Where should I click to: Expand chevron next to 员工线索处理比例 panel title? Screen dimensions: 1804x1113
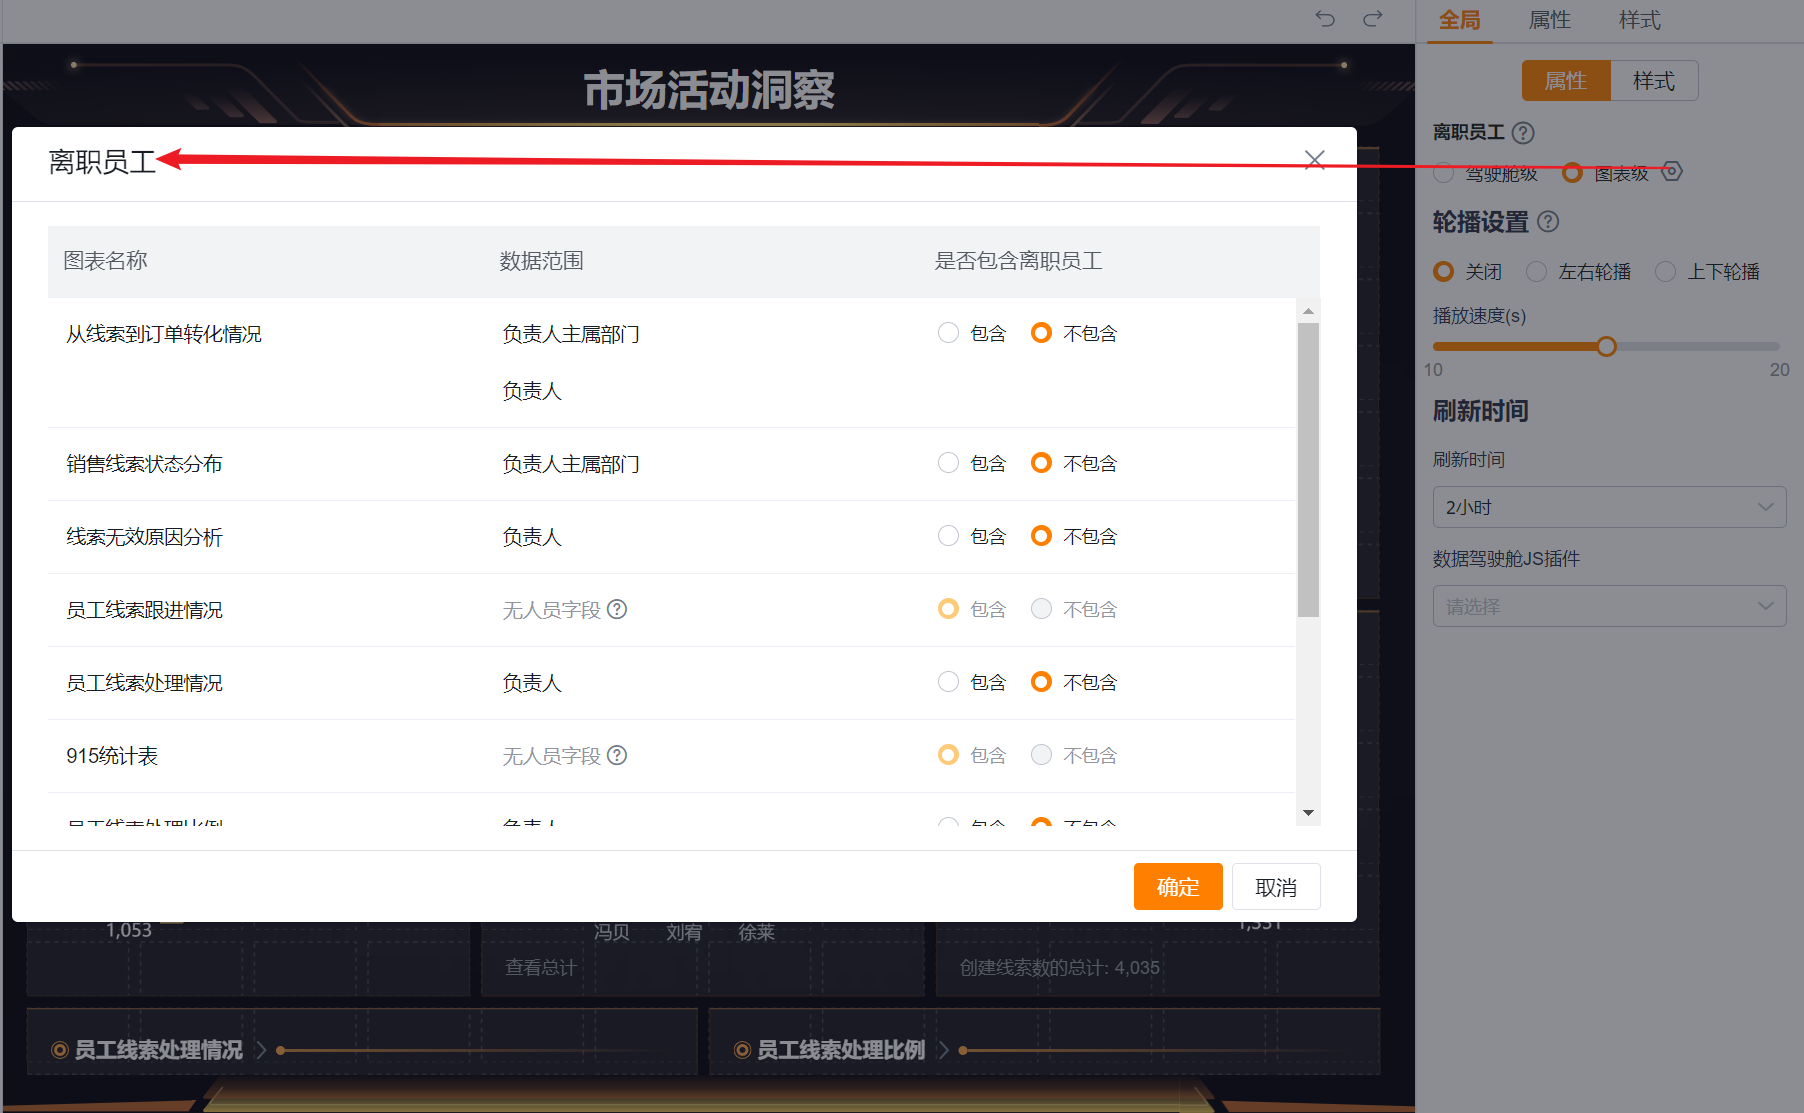(x=943, y=1050)
